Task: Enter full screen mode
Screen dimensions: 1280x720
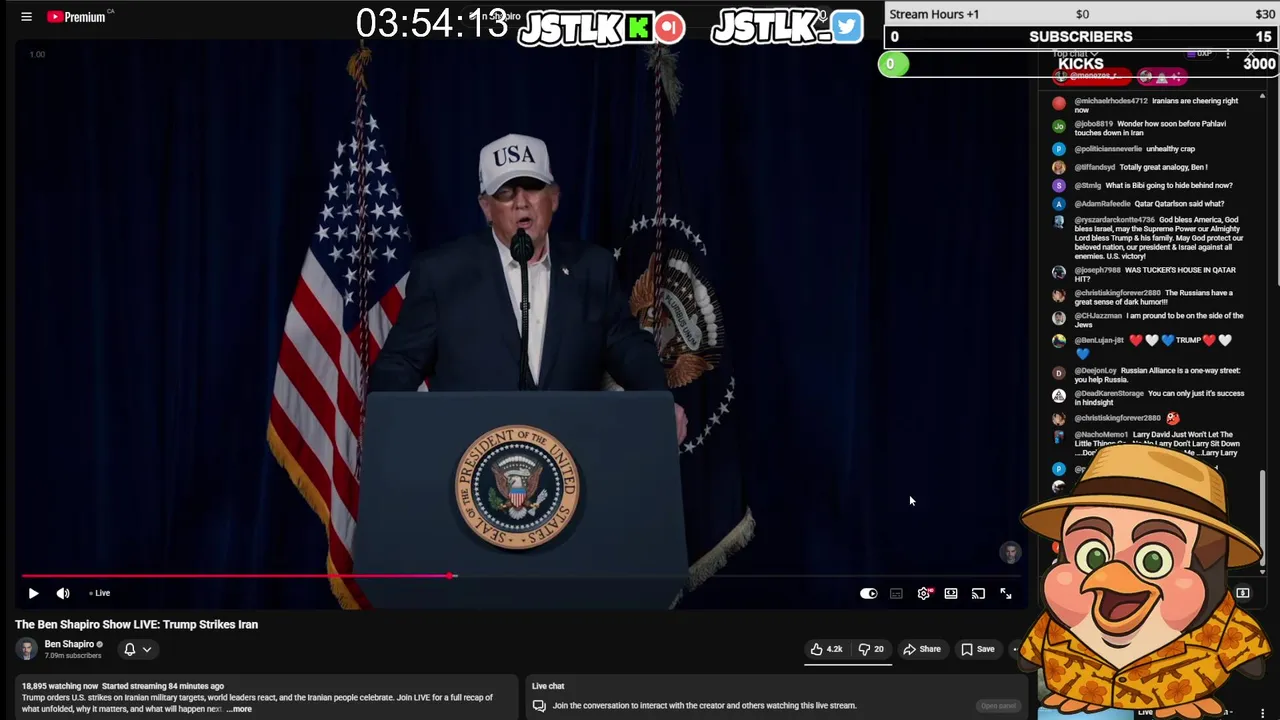Action: 1006,593
